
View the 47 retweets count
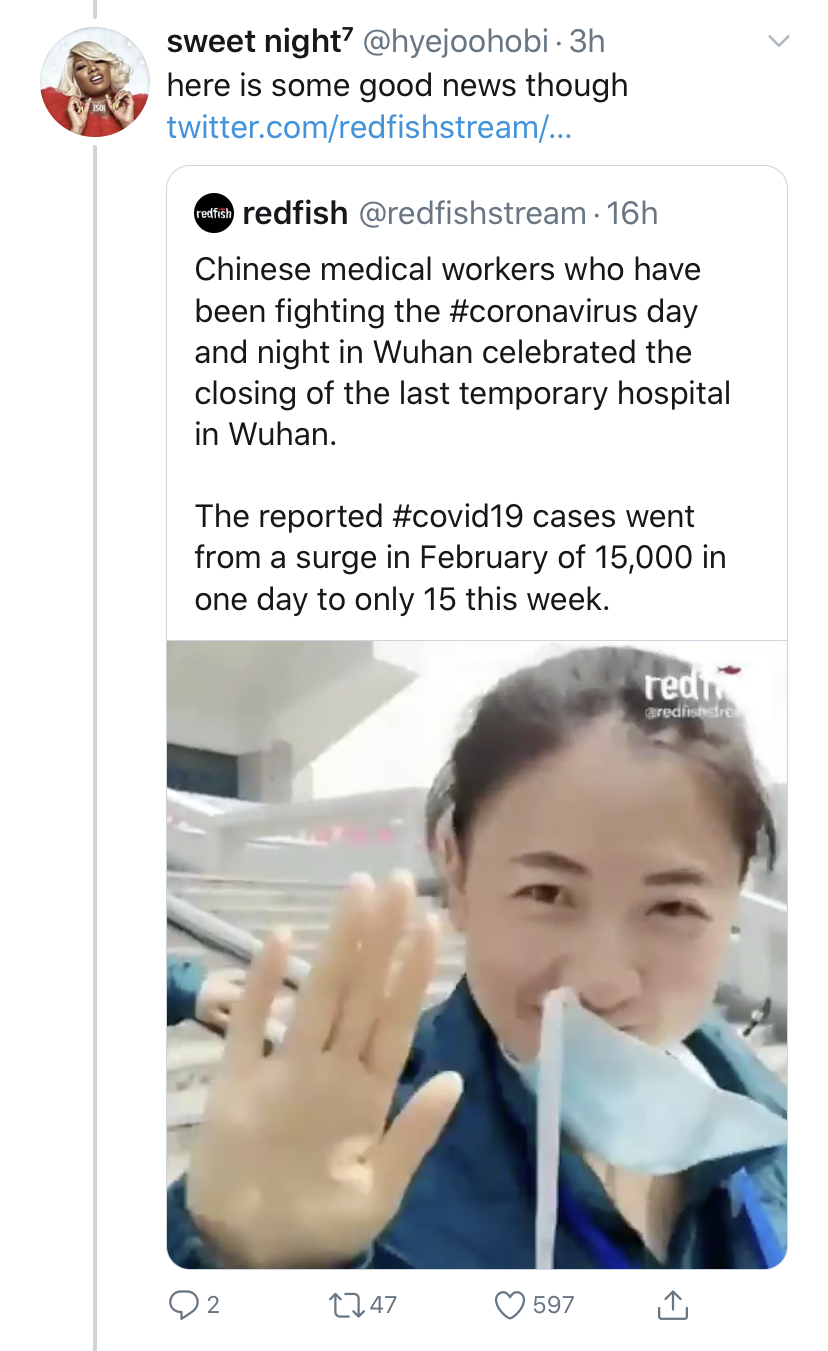pyautogui.click(x=383, y=1304)
